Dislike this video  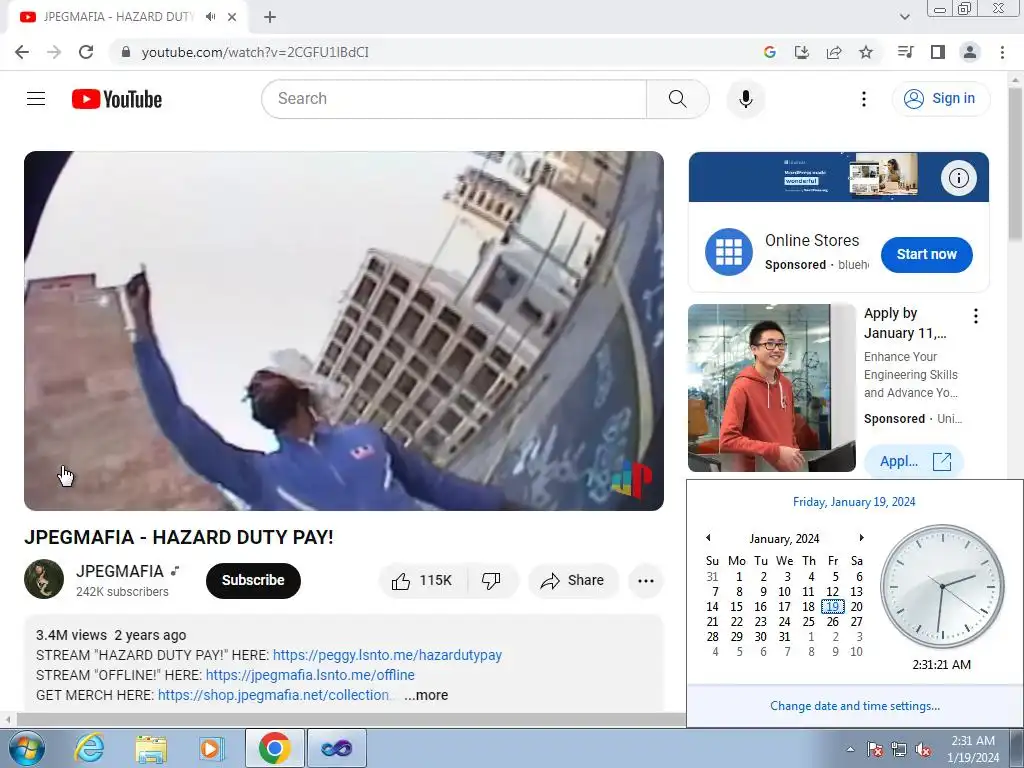(491, 581)
